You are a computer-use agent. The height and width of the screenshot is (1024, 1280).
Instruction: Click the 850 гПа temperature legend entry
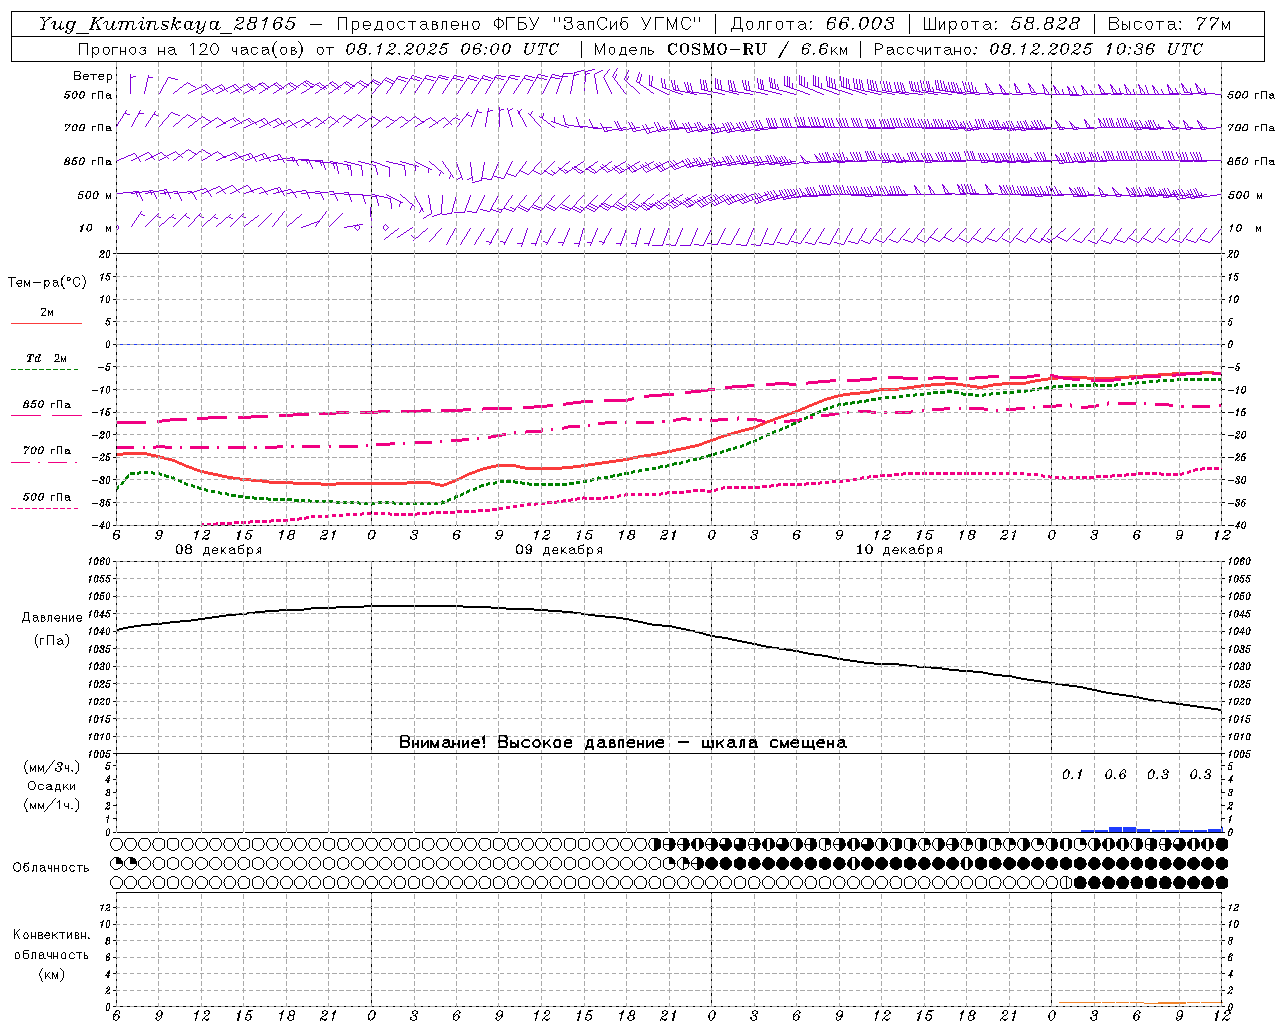click(x=47, y=405)
